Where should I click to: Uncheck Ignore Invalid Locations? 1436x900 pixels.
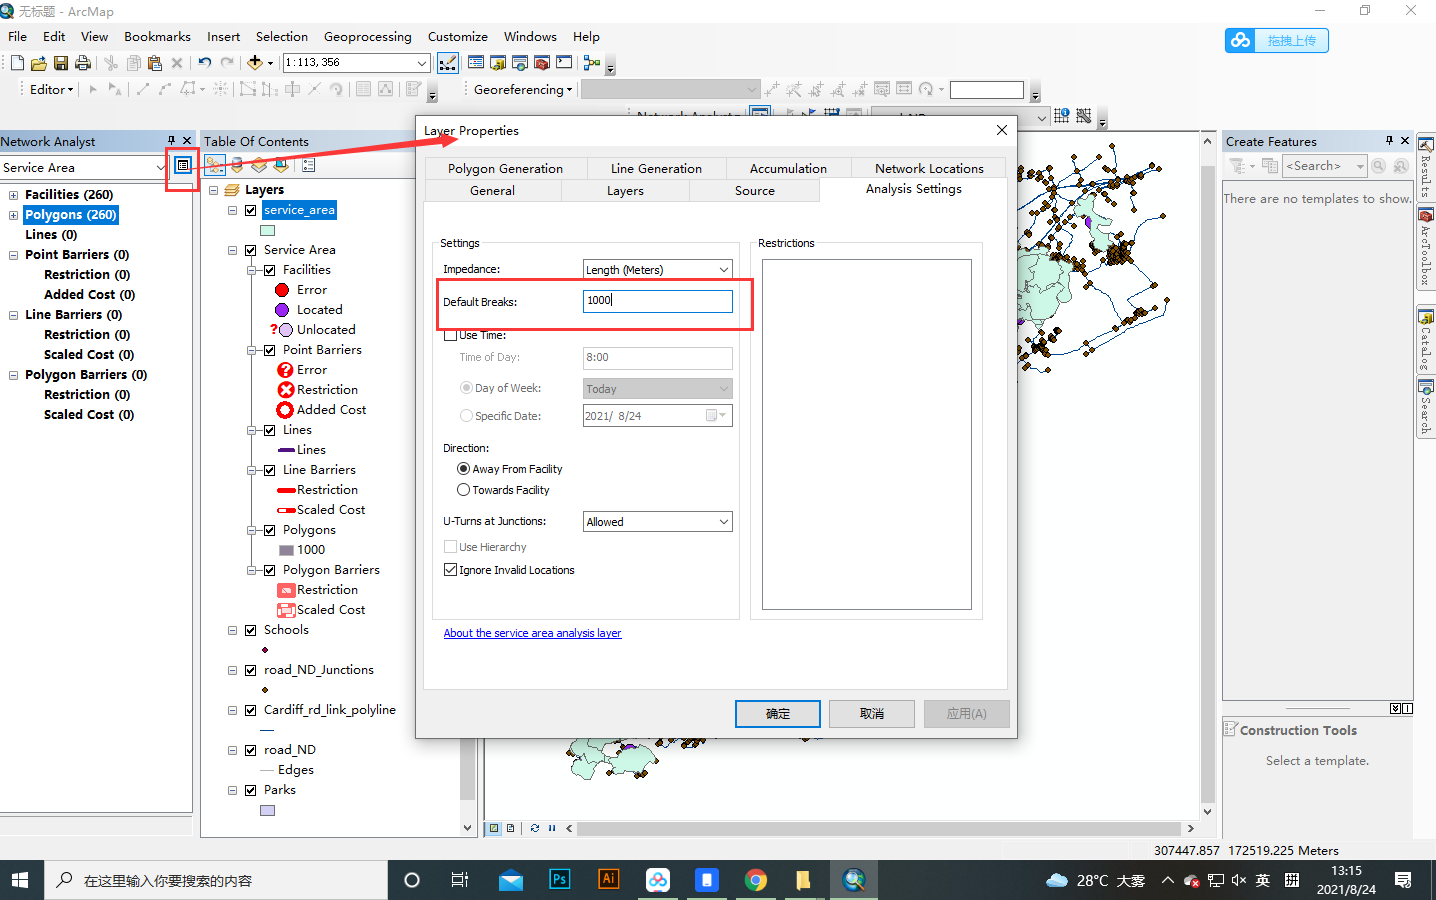[451, 569]
